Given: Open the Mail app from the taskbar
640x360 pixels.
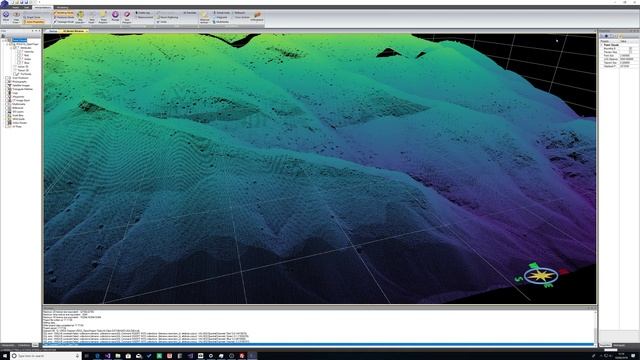Looking at the screenshot, I should (x=138, y=356).
